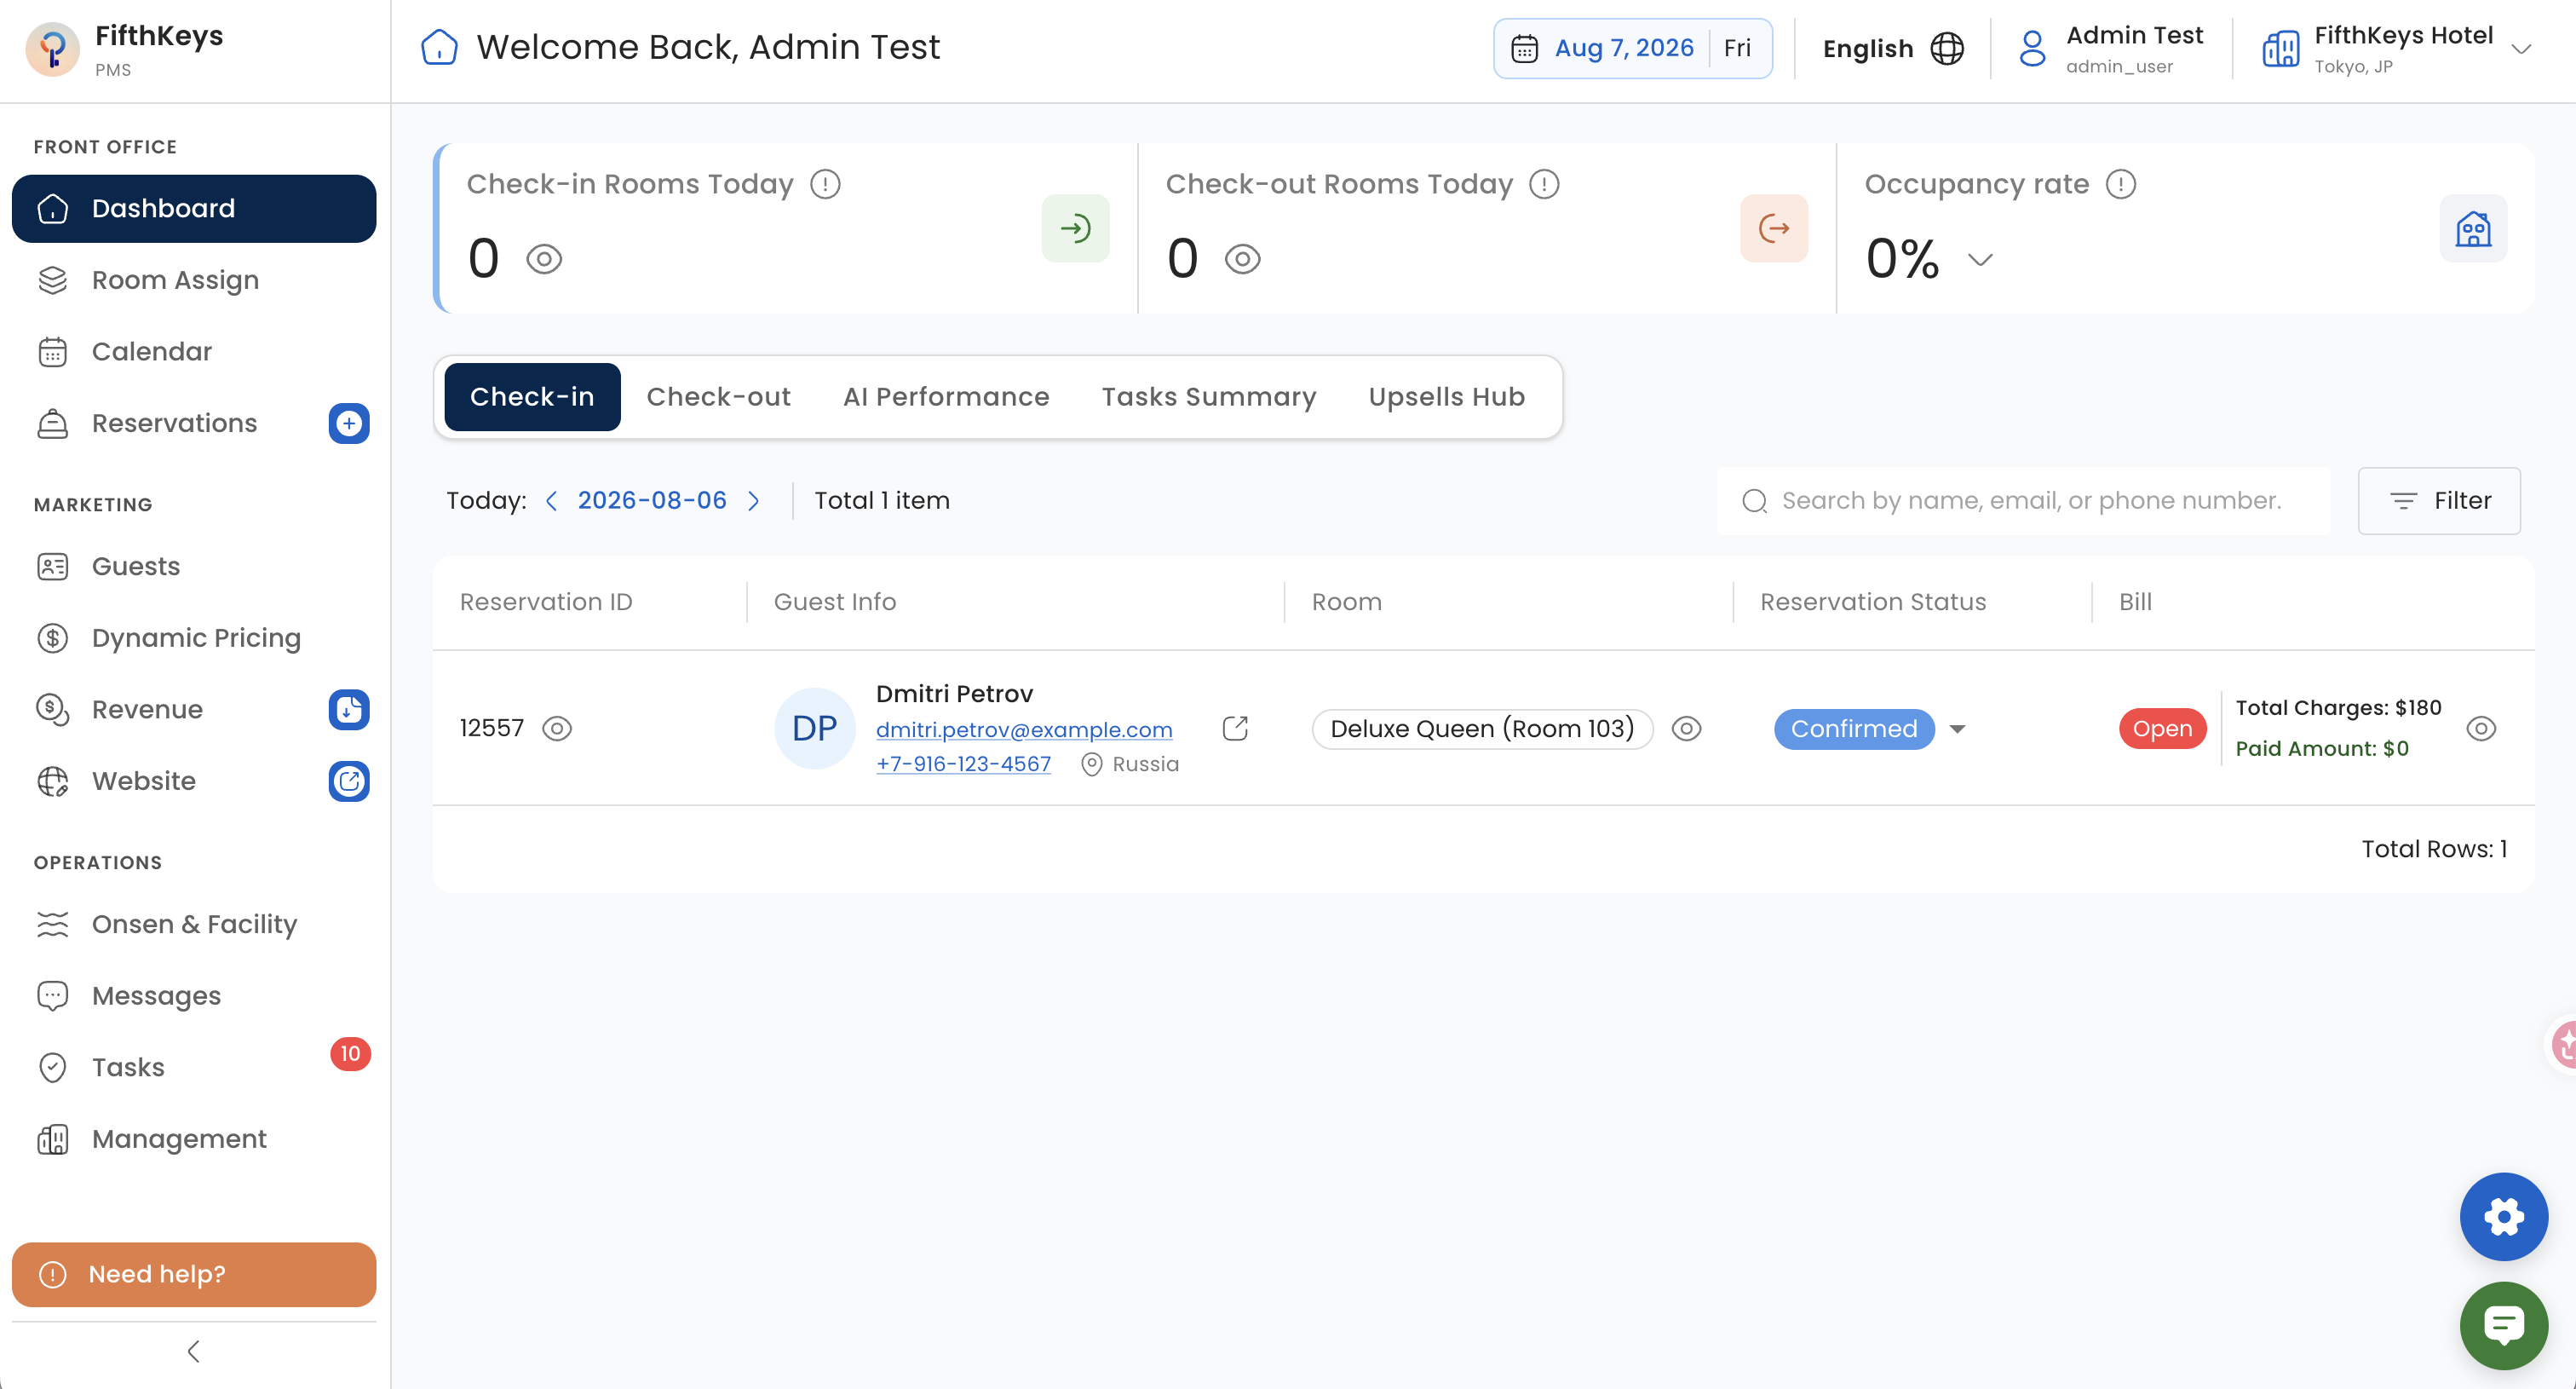Open Dmitri Petrov's guest profile link icon
2576x1389 pixels.
pyautogui.click(x=1235, y=728)
